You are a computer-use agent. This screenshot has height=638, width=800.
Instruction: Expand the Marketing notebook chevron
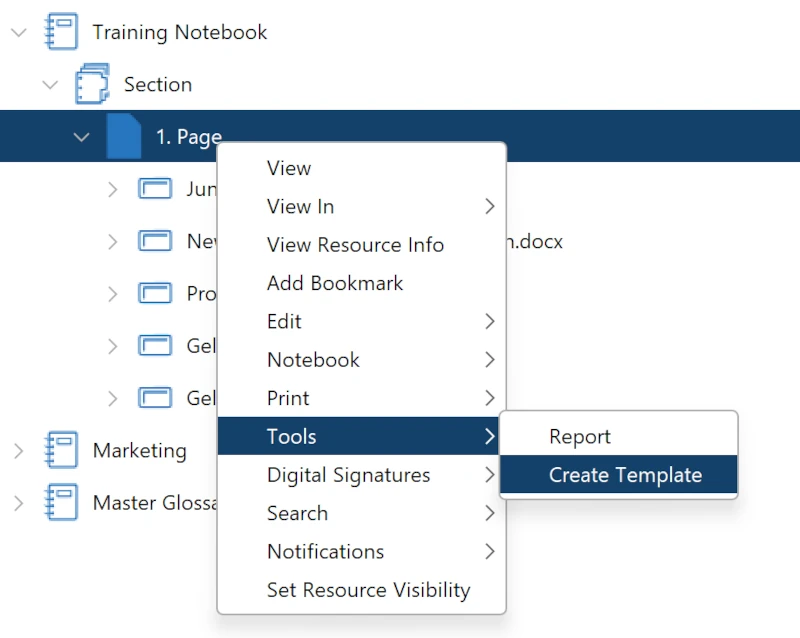pos(19,451)
